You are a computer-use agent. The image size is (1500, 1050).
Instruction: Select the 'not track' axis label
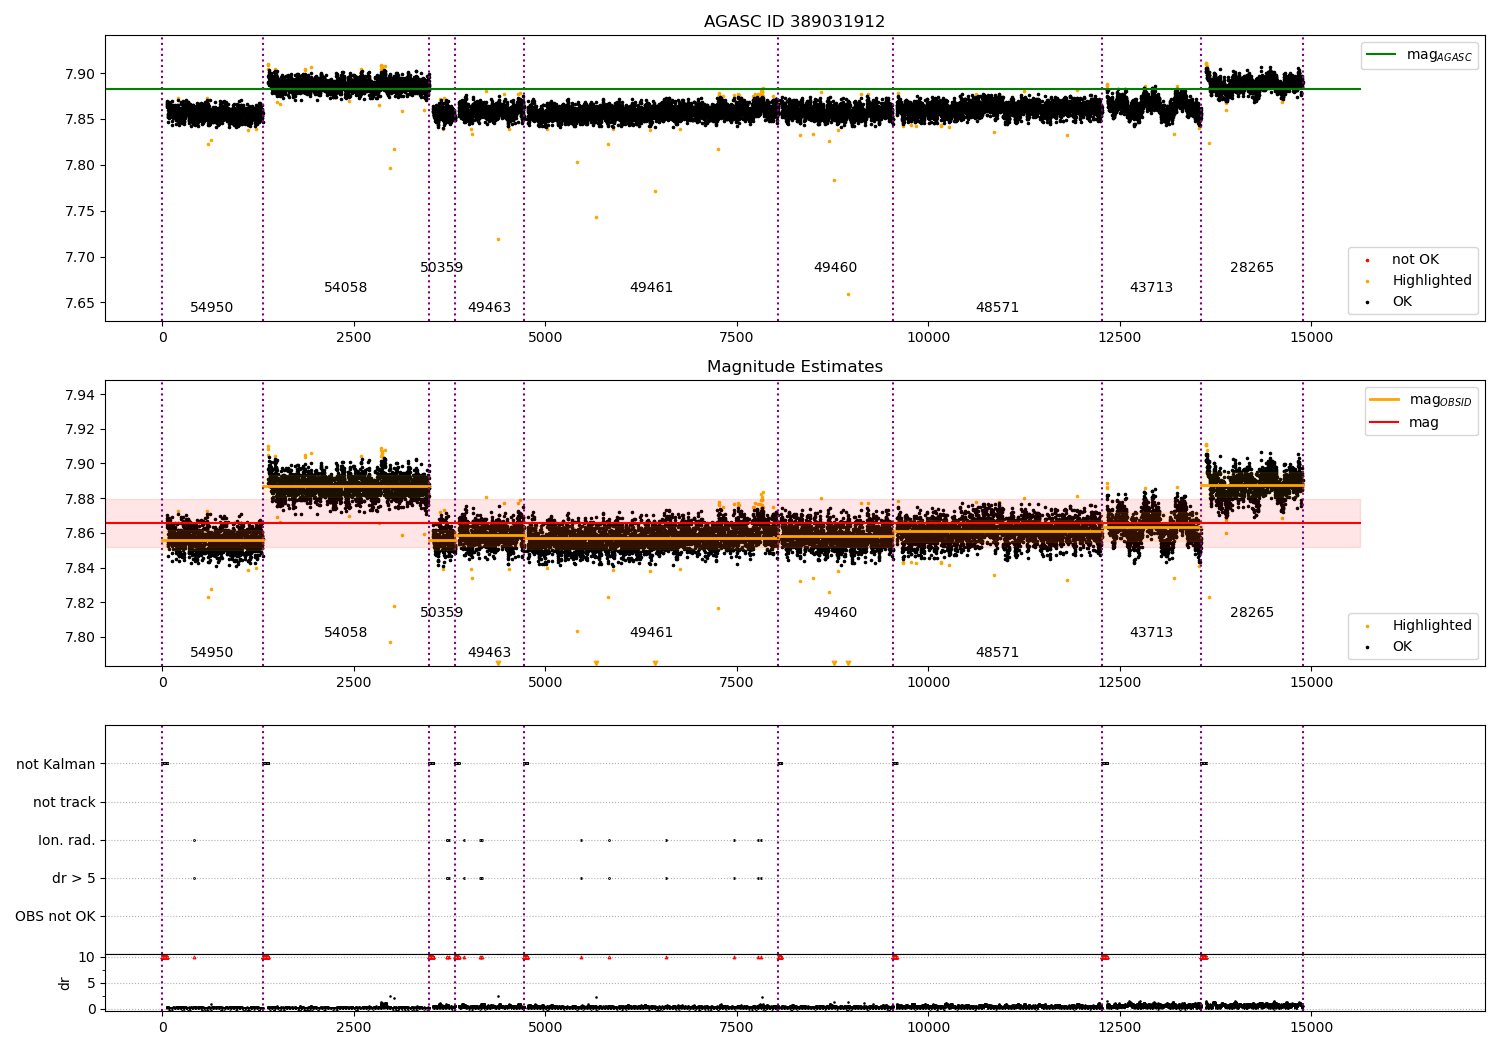point(64,802)
